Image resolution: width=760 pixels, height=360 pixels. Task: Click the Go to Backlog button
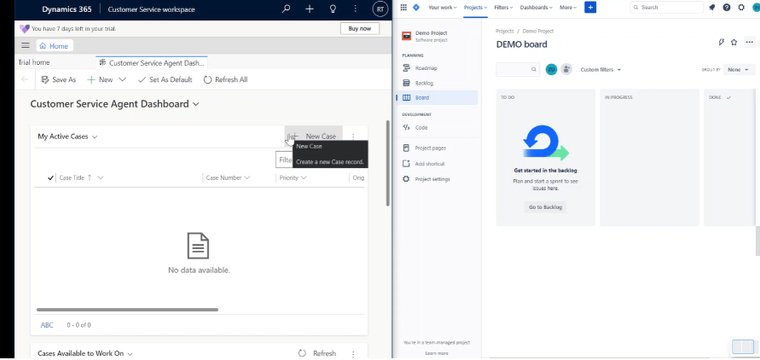(x=545, y=207)
